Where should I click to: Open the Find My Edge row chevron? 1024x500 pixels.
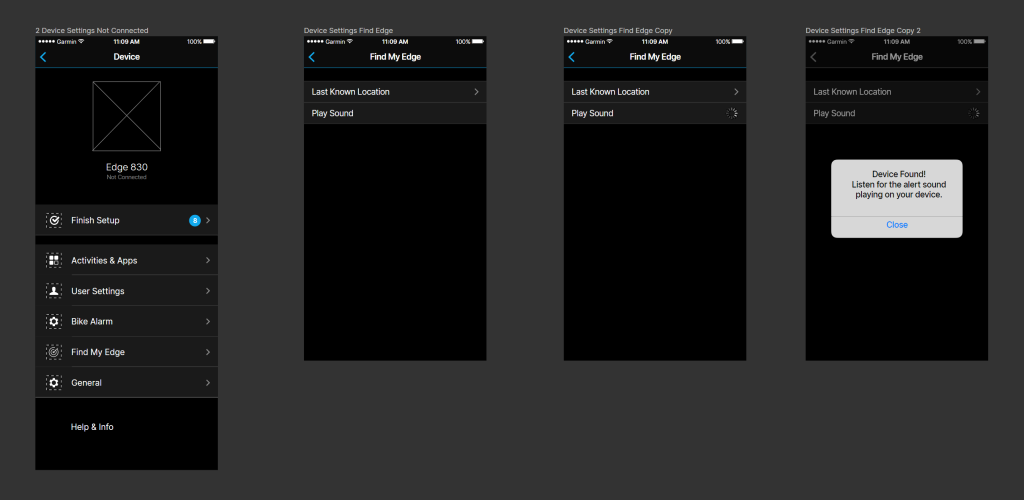point(208,352)
